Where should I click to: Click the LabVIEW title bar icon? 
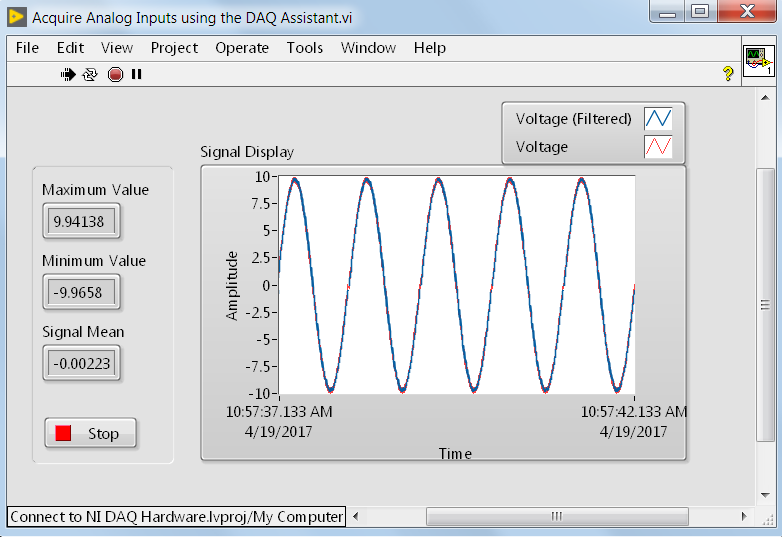(x=17, y=18)
